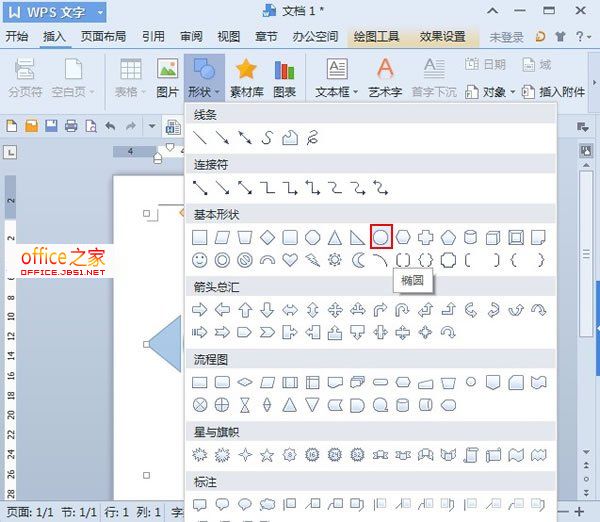Pick the cloud callout shape

point(267,505)
